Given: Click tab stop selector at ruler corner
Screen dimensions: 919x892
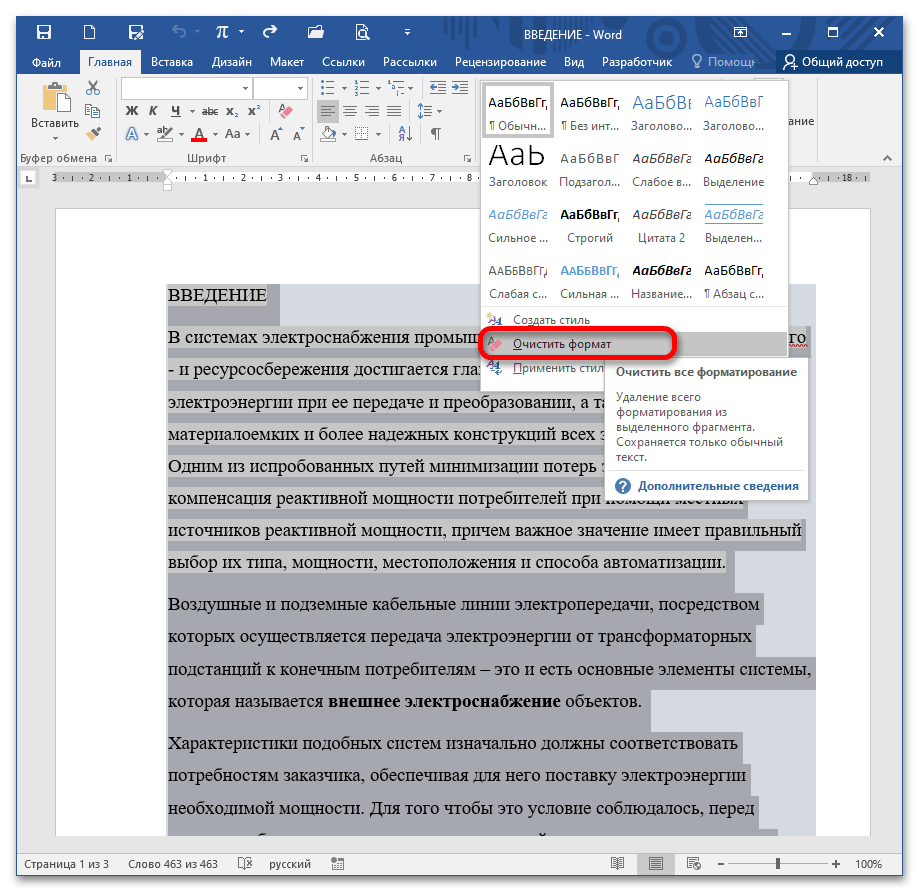Looking at the screenshot, I should [29, 178].
